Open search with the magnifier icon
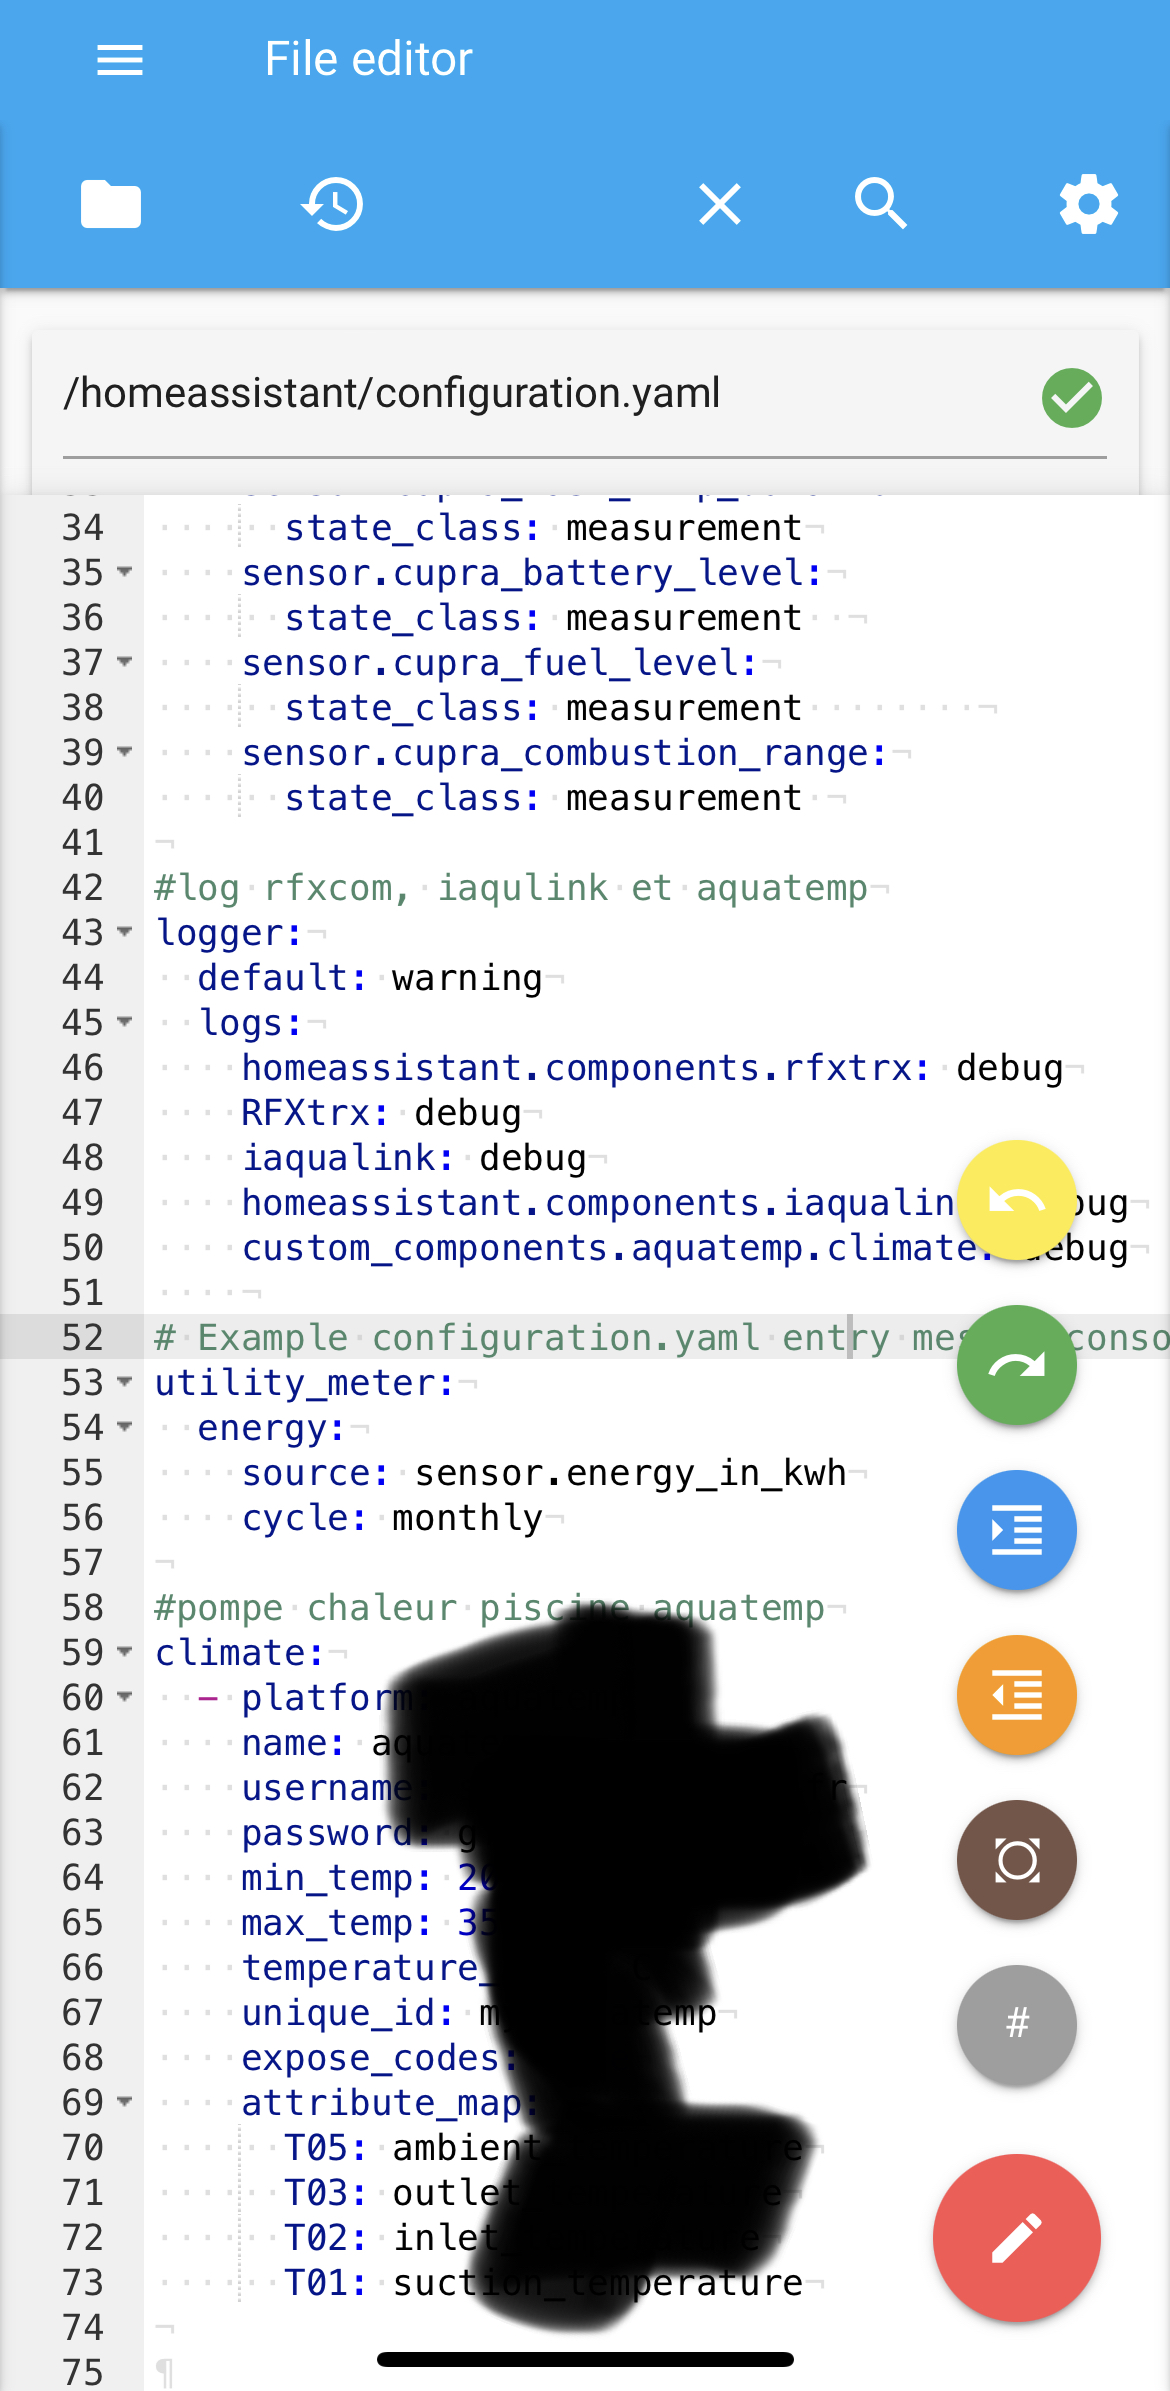 point(880,205)
